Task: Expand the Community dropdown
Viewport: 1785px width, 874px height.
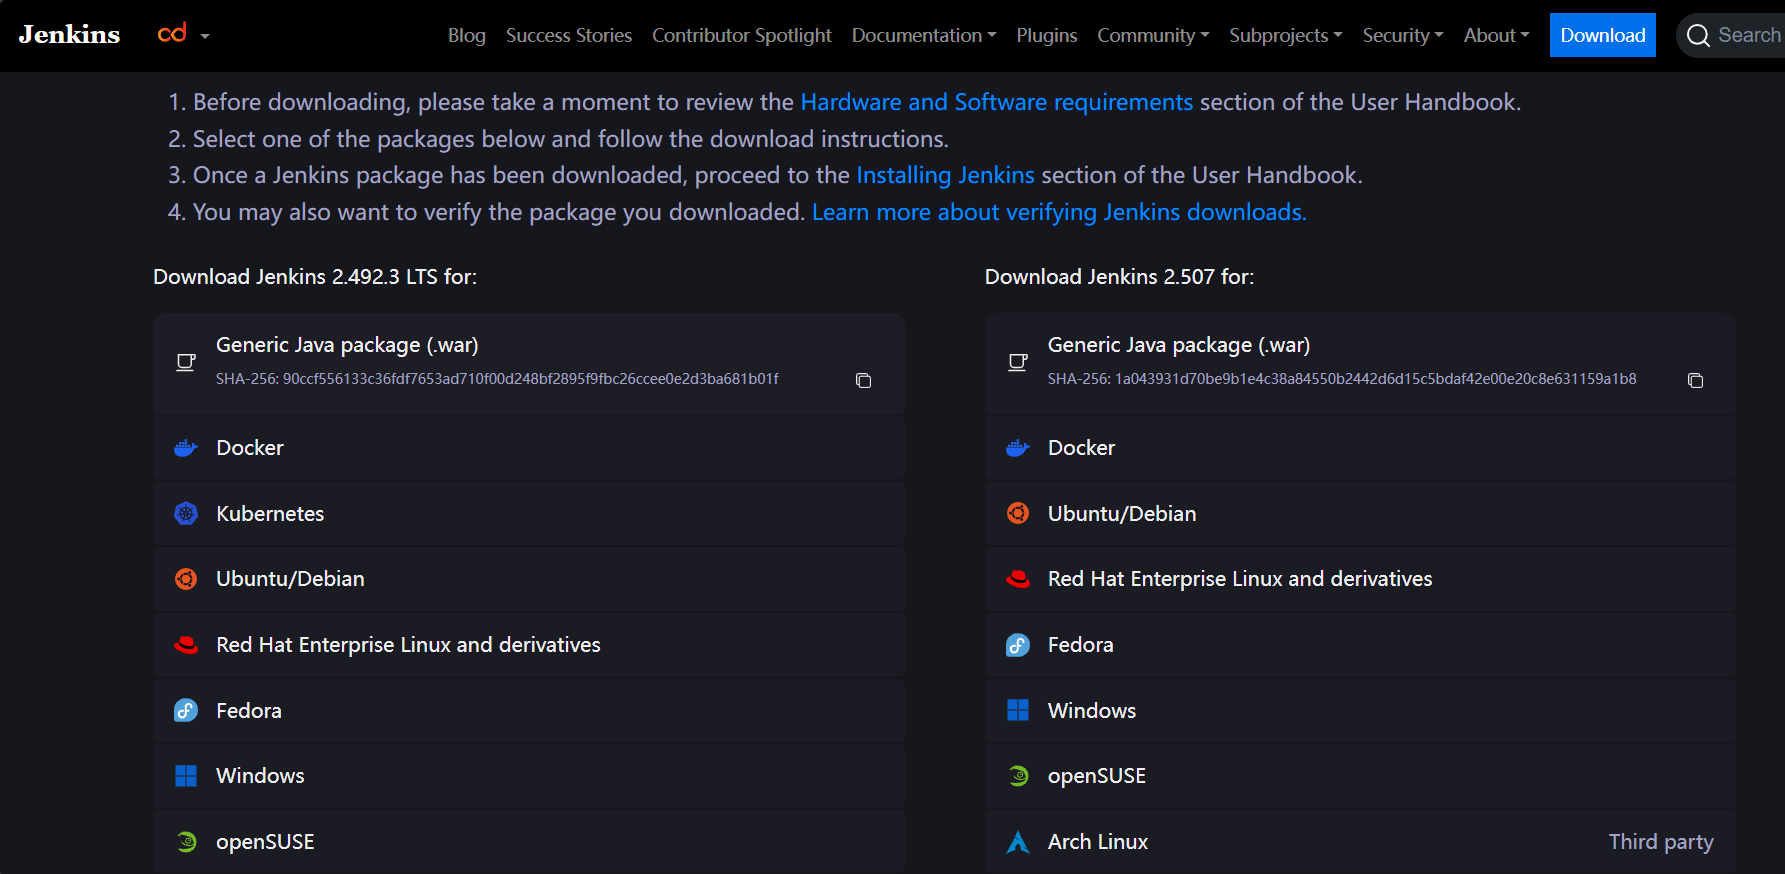Action: pos(1153,35)
